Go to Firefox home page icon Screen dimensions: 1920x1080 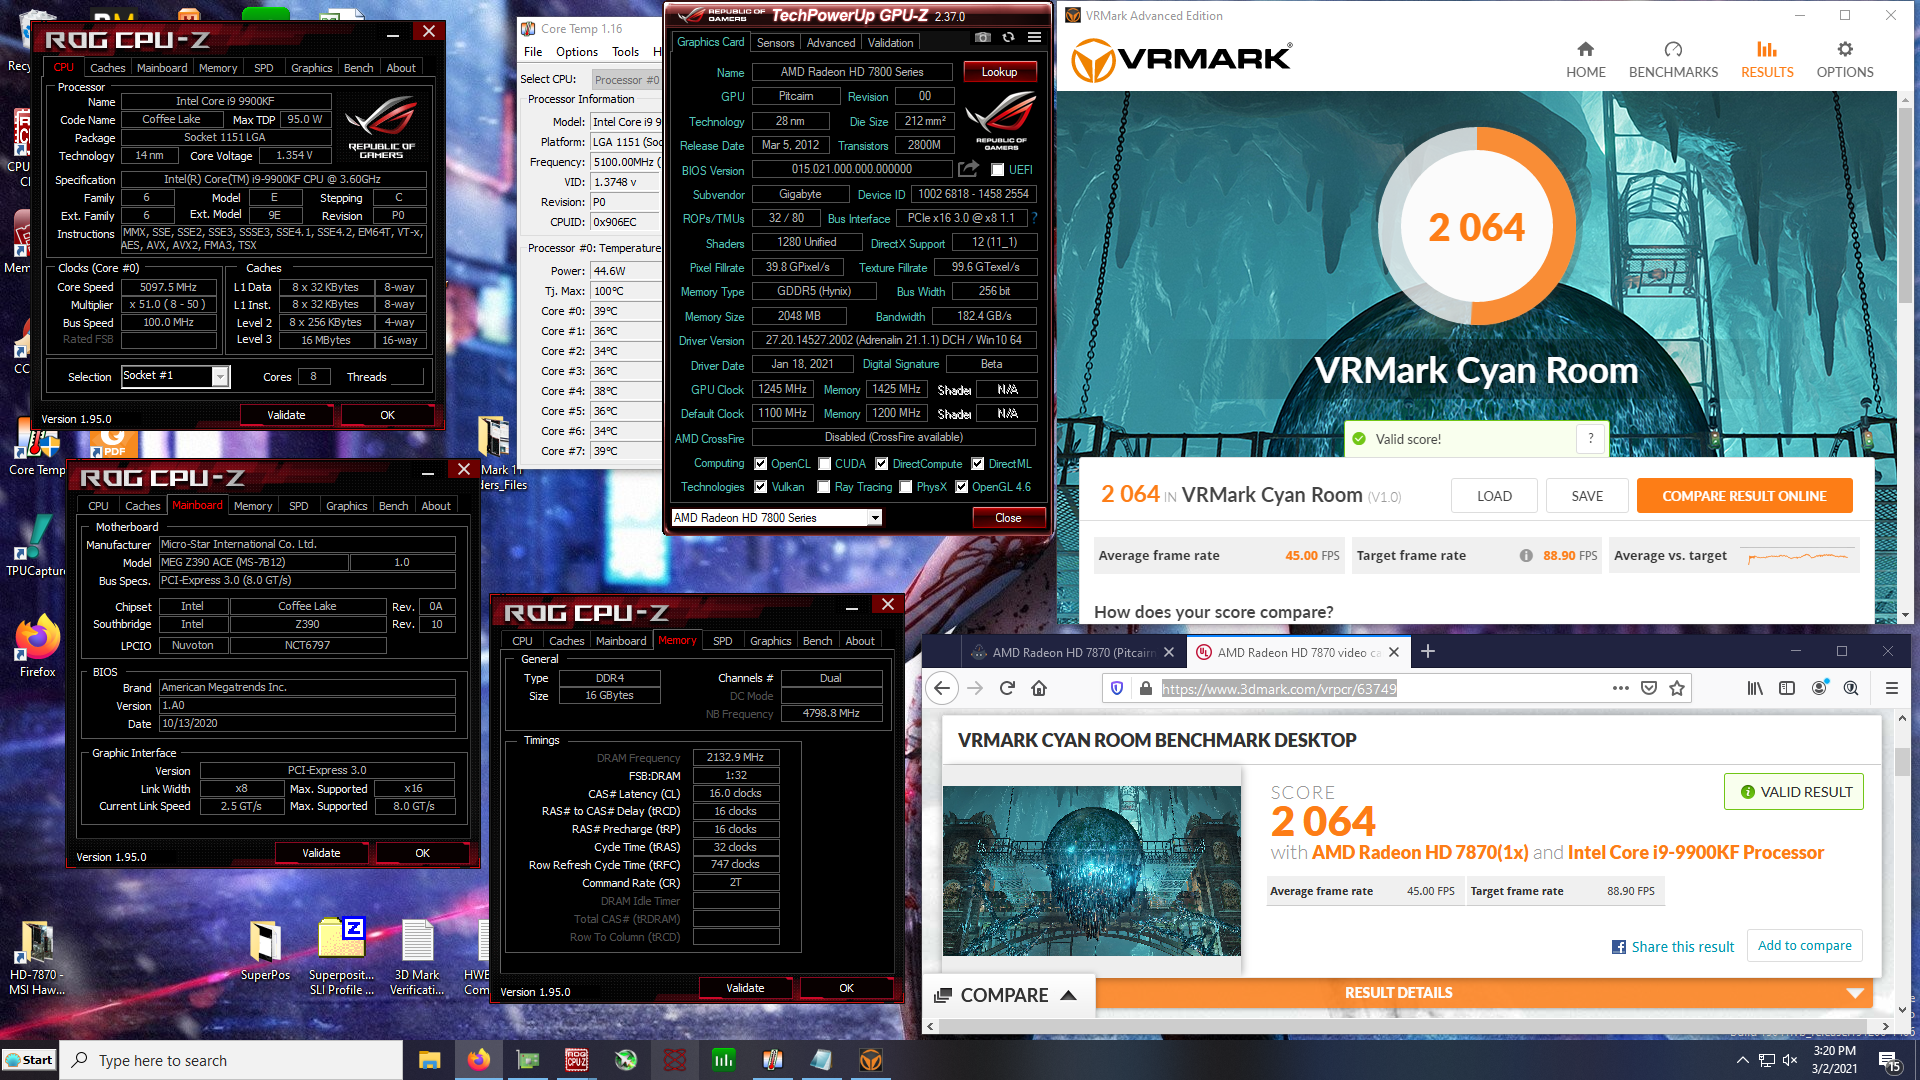1039,688
